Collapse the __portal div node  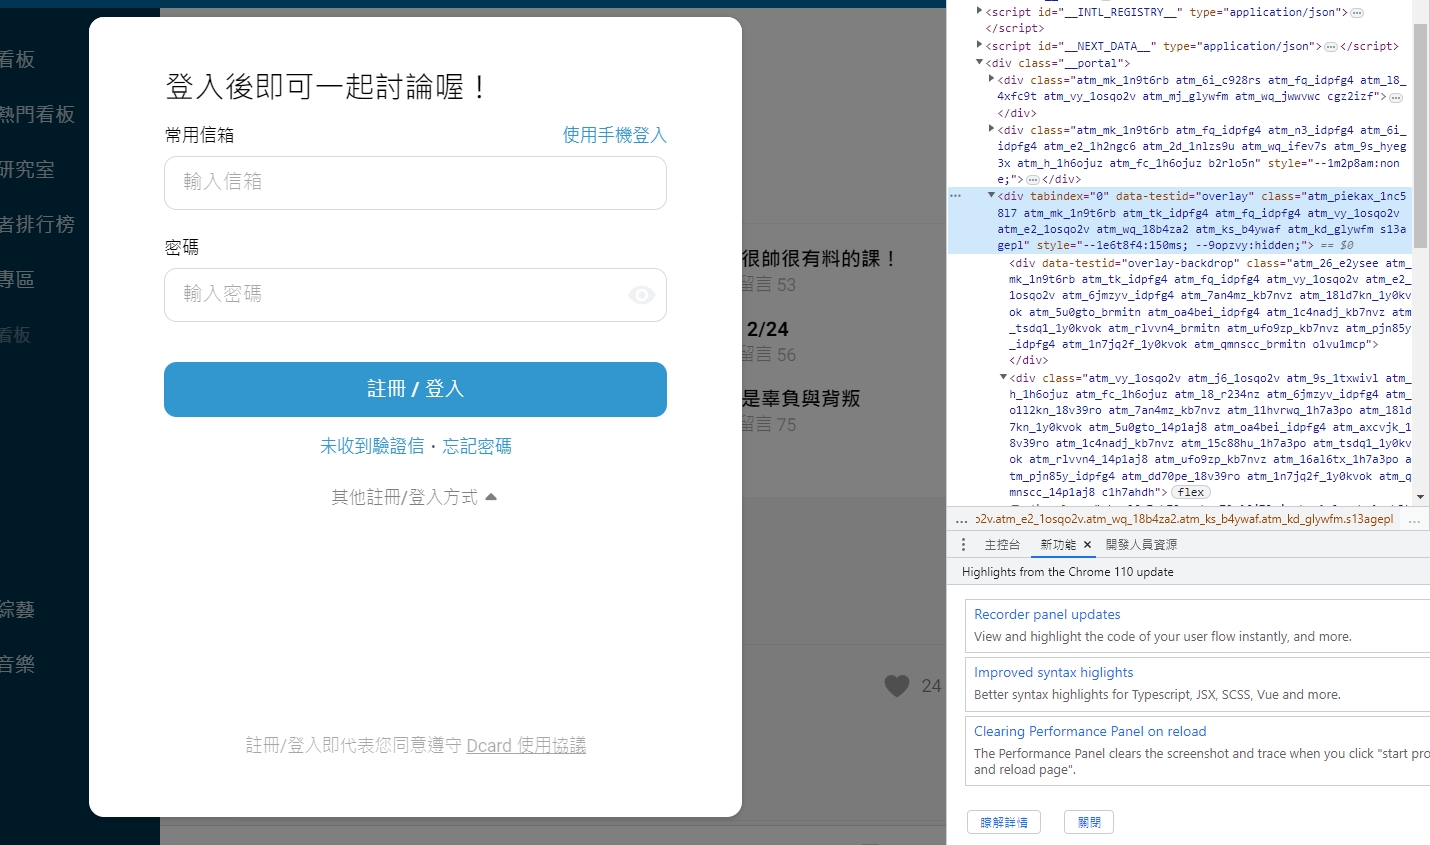(x=980, y=62)
